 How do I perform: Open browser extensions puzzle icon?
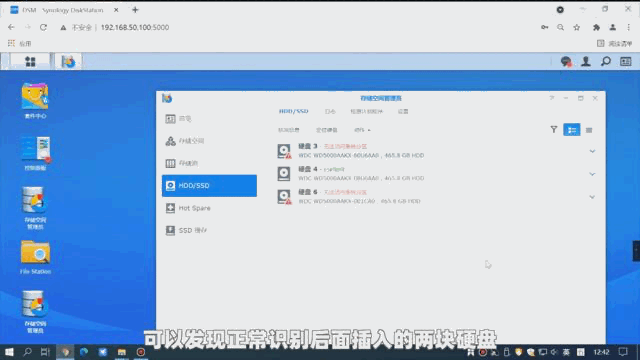tap(596, 27)
